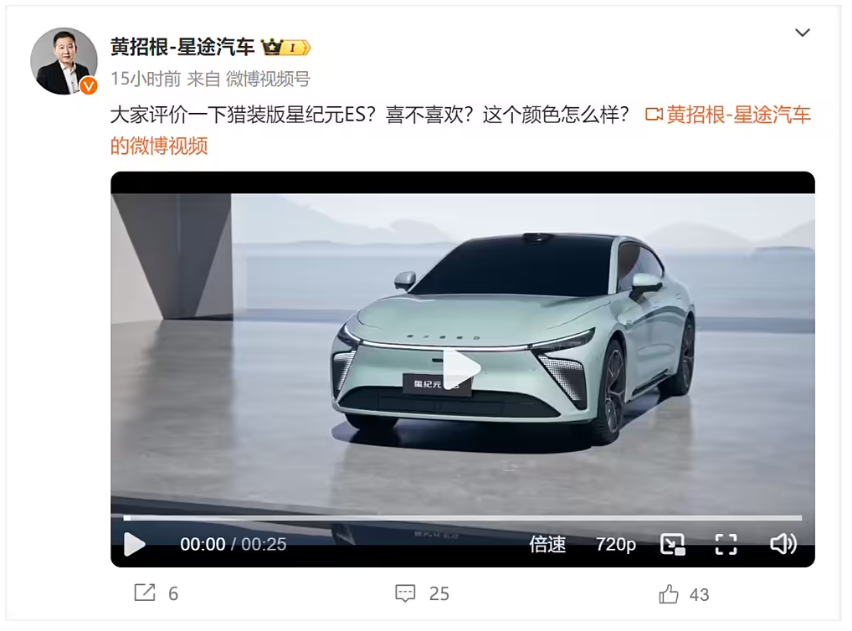Open picture-in-picture mini player icon
Image resolution: width=852 pixels, height=631 pixels.
click(673, 544)
